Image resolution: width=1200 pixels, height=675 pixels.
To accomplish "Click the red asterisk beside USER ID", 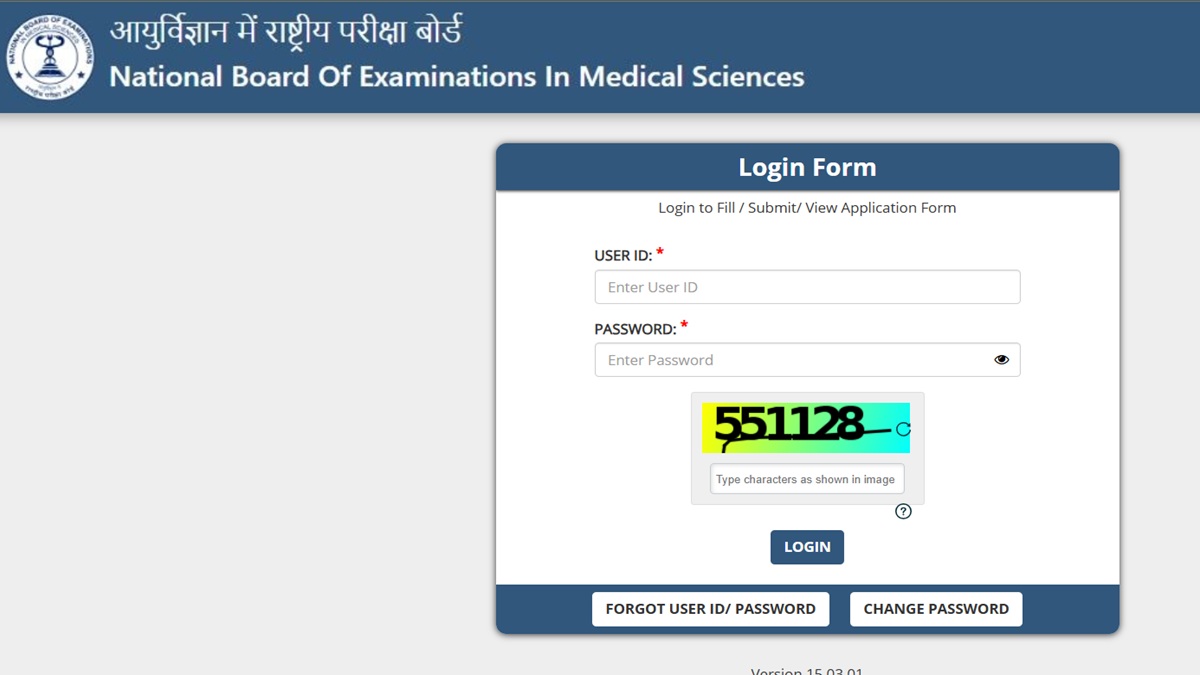I will [x=660, y=253].
